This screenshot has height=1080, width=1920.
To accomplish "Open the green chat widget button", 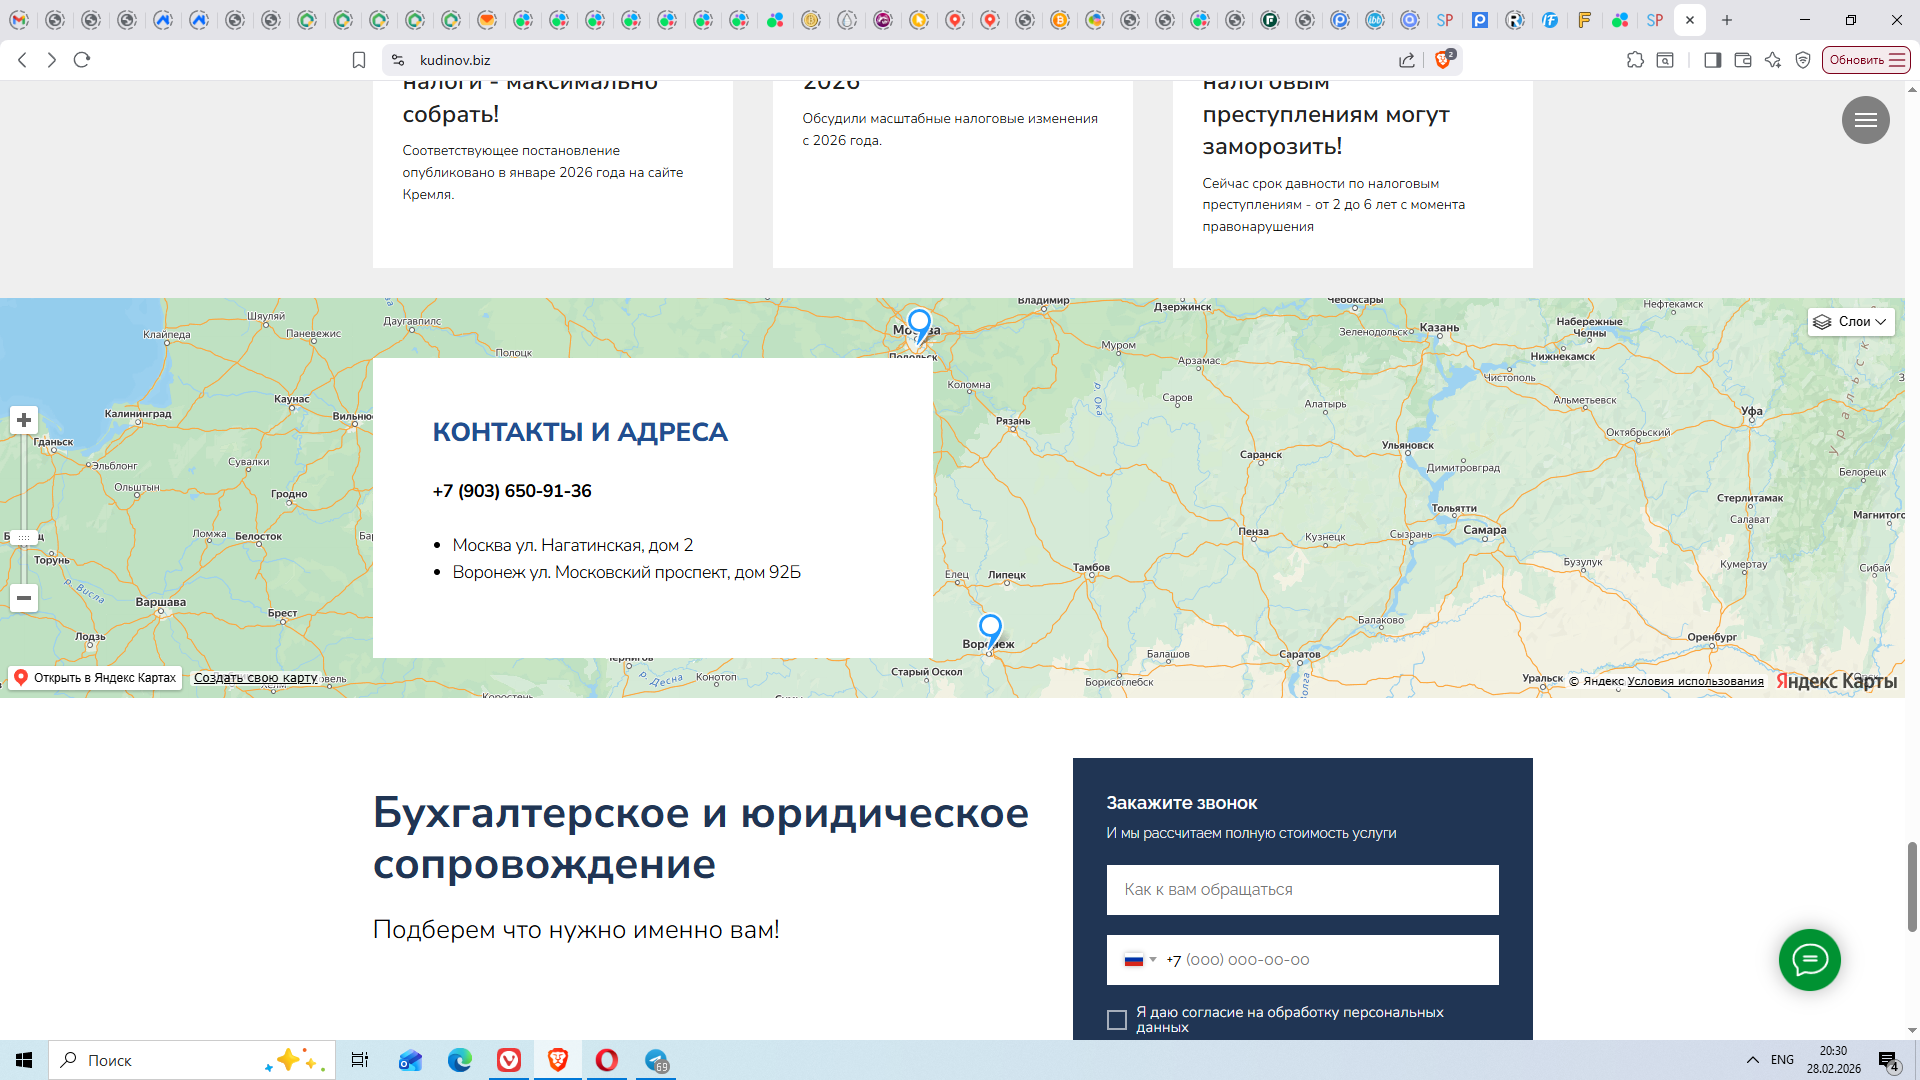I will click(x=1809, y=960).
